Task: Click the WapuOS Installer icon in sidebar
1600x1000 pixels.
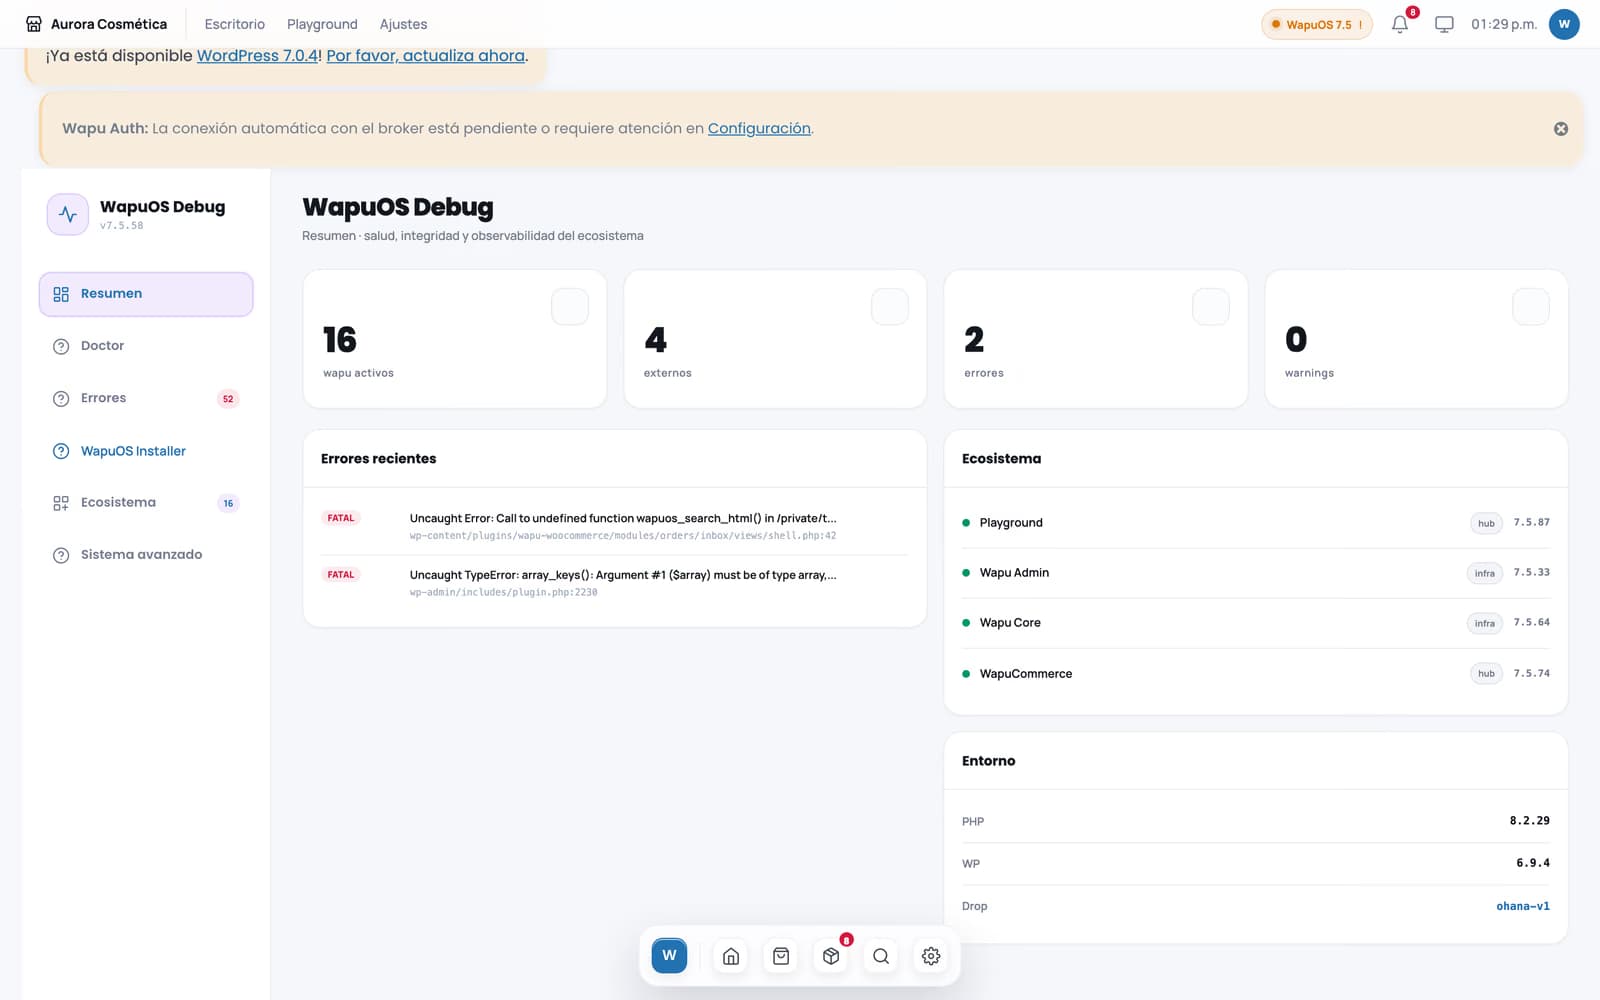Action: (61, 451)
